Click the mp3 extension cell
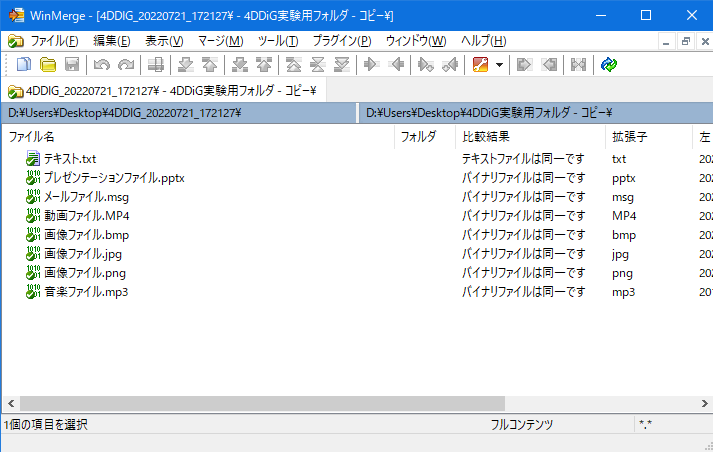713x452 pixels. [623, 292]
